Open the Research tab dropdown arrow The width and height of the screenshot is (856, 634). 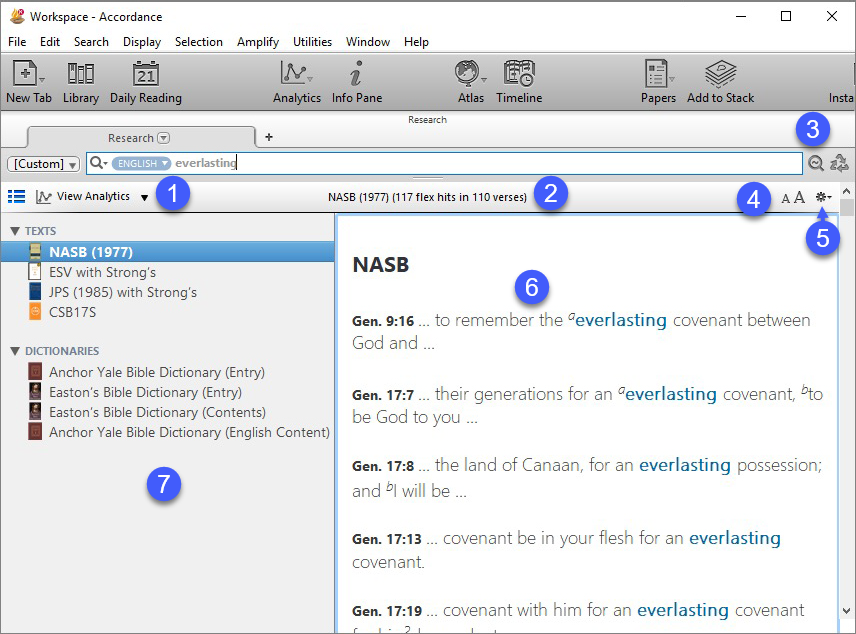[164, 138]
